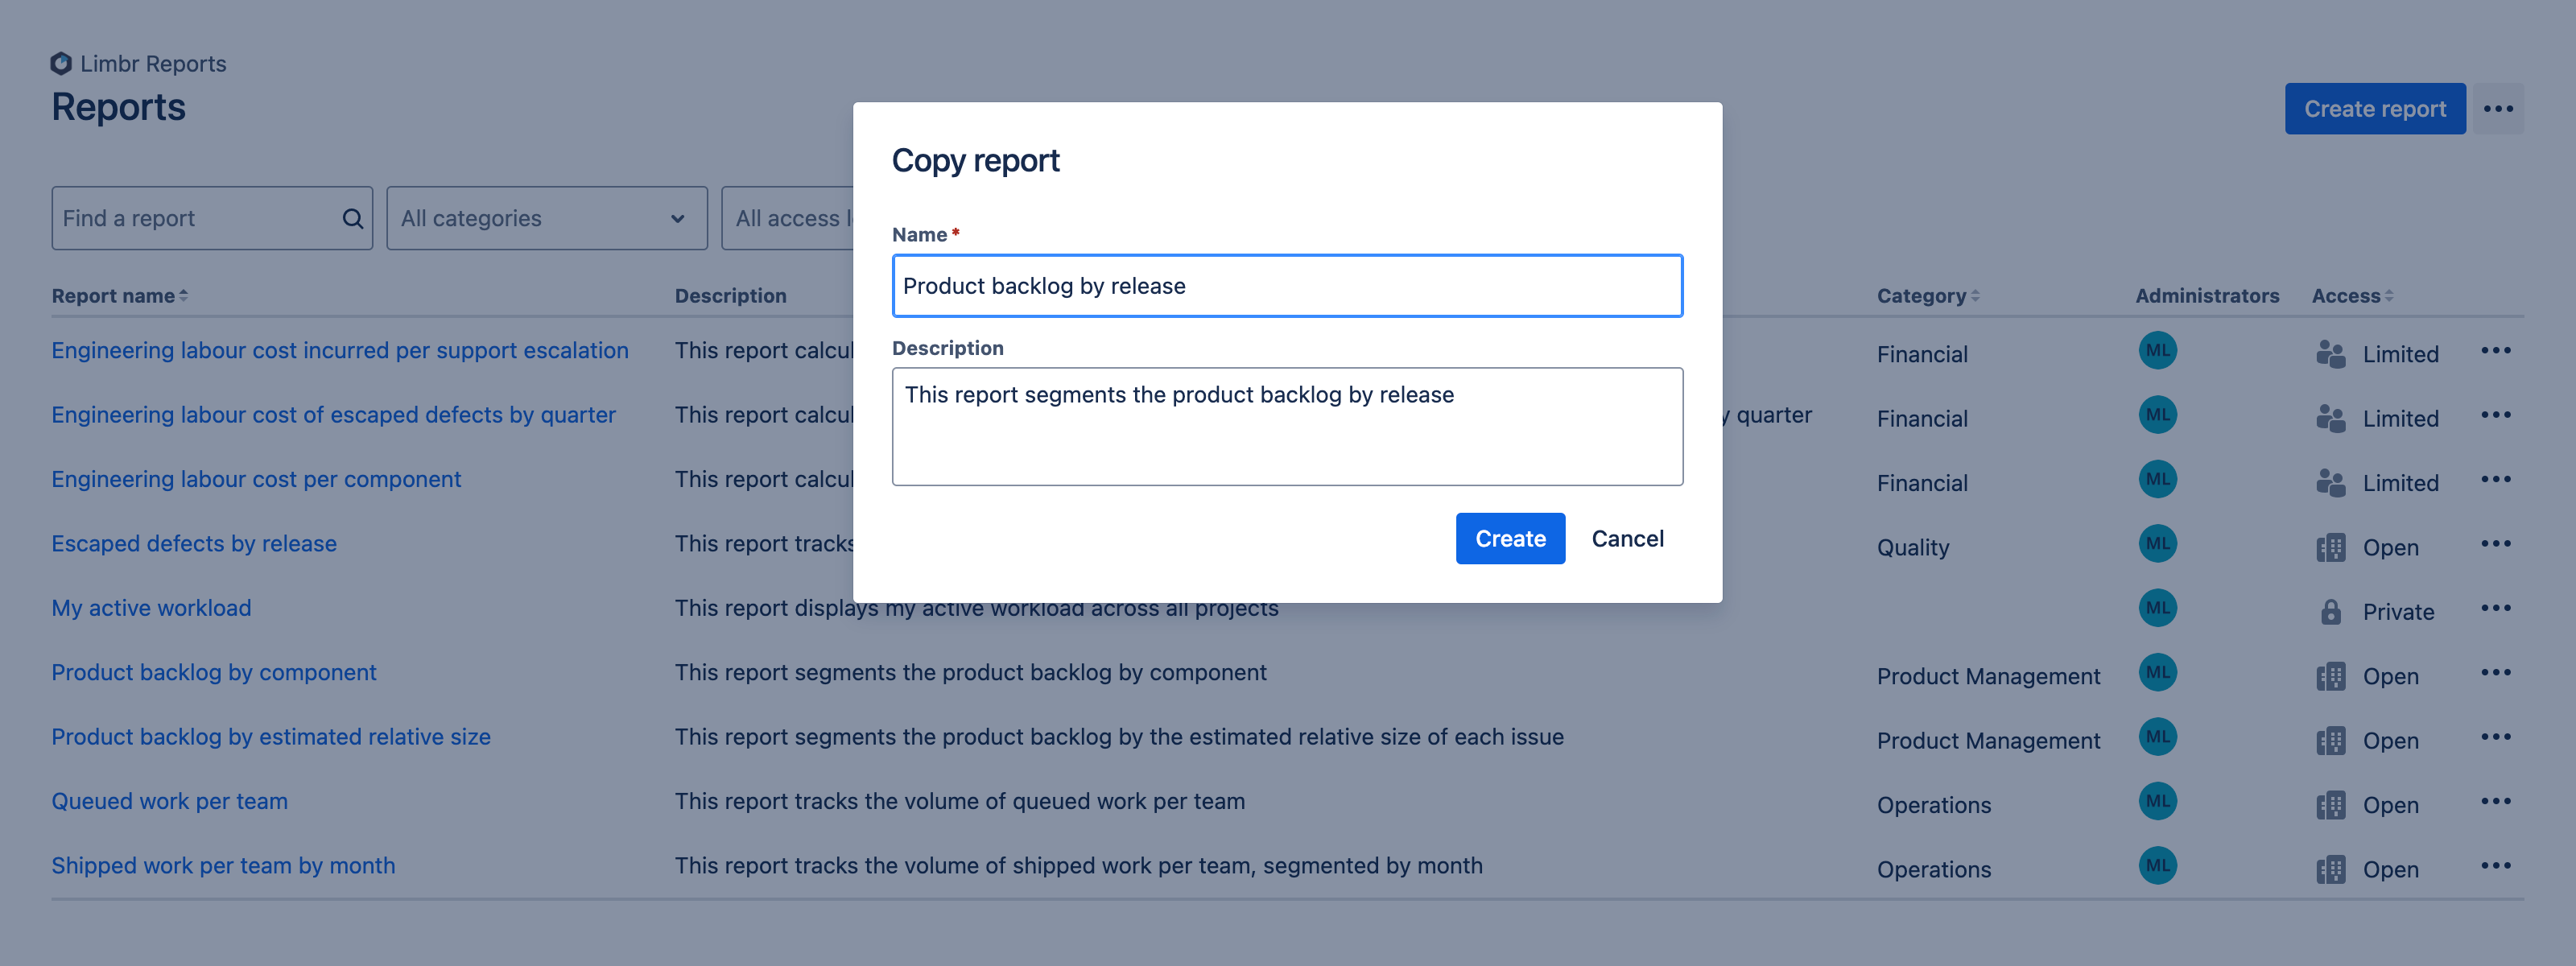Open row menu for Escaped defects by release

[x=2495, y=543]
